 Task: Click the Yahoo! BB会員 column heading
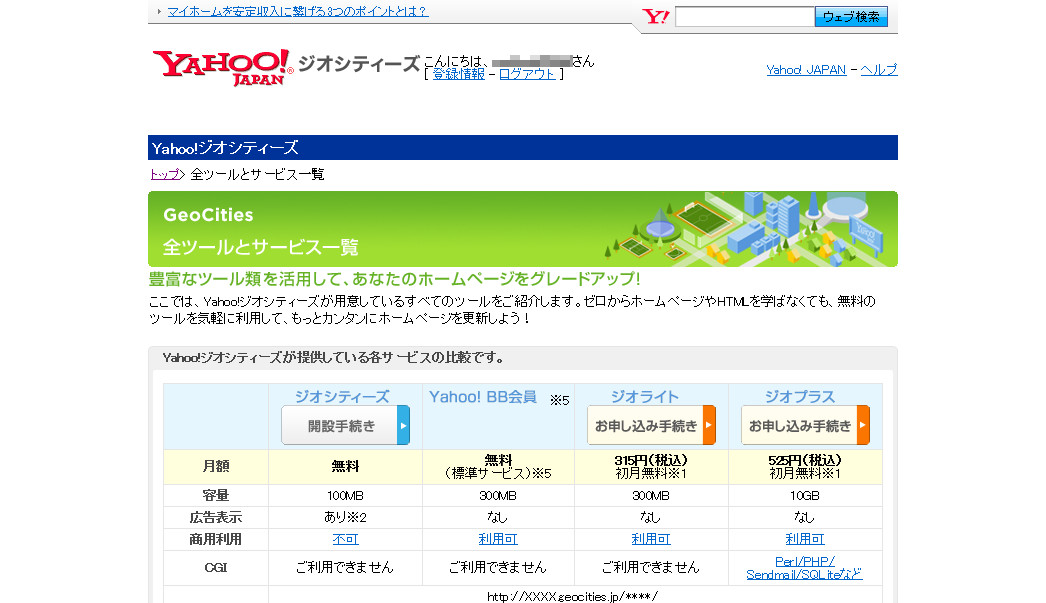click(483, 397)
